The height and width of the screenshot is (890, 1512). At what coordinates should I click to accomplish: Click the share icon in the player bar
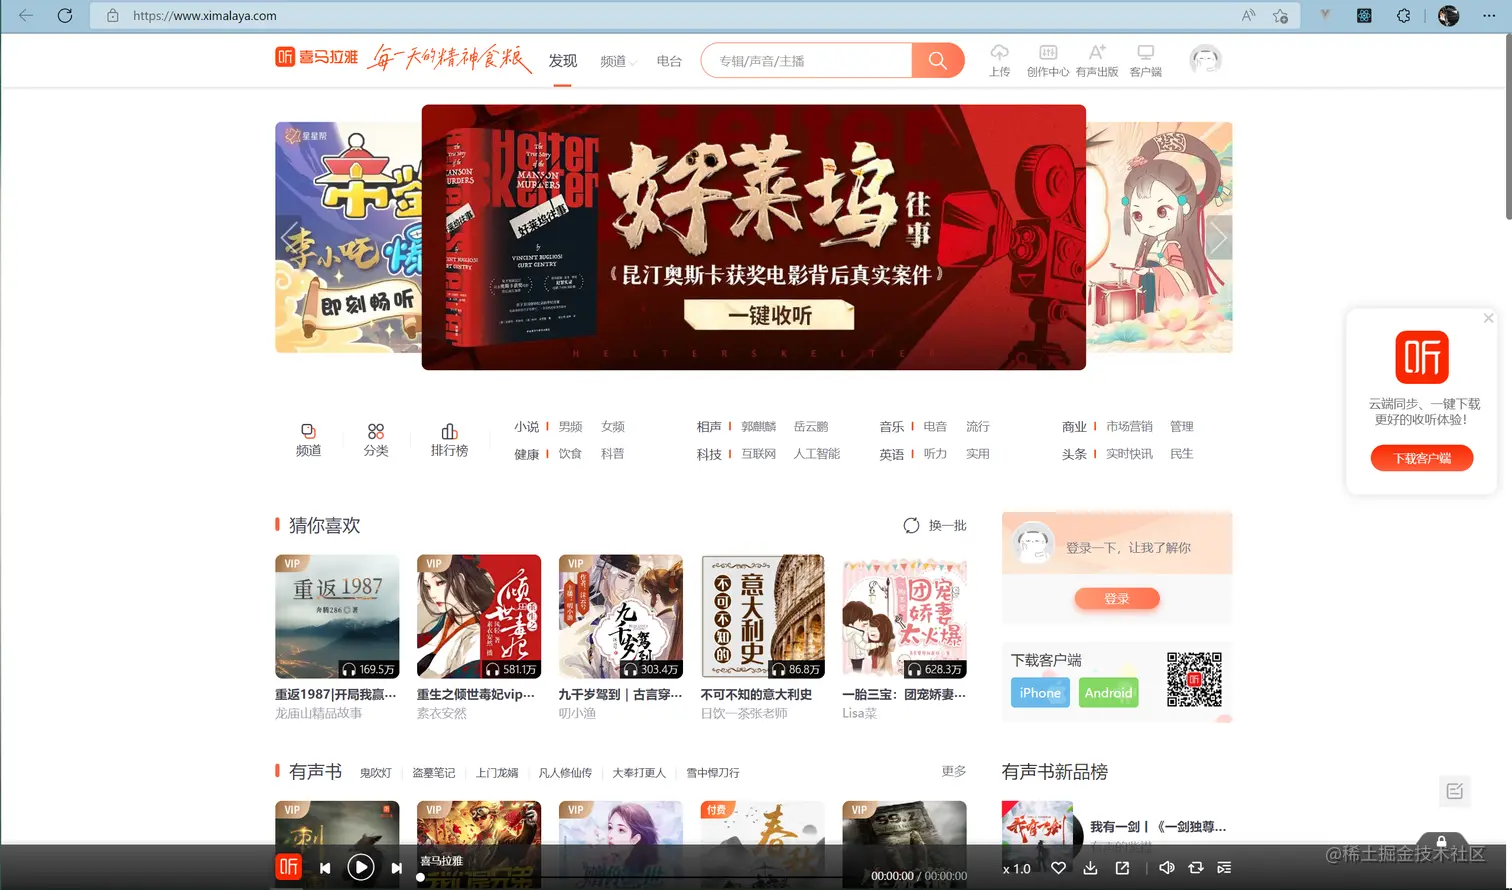[1122, 868]
